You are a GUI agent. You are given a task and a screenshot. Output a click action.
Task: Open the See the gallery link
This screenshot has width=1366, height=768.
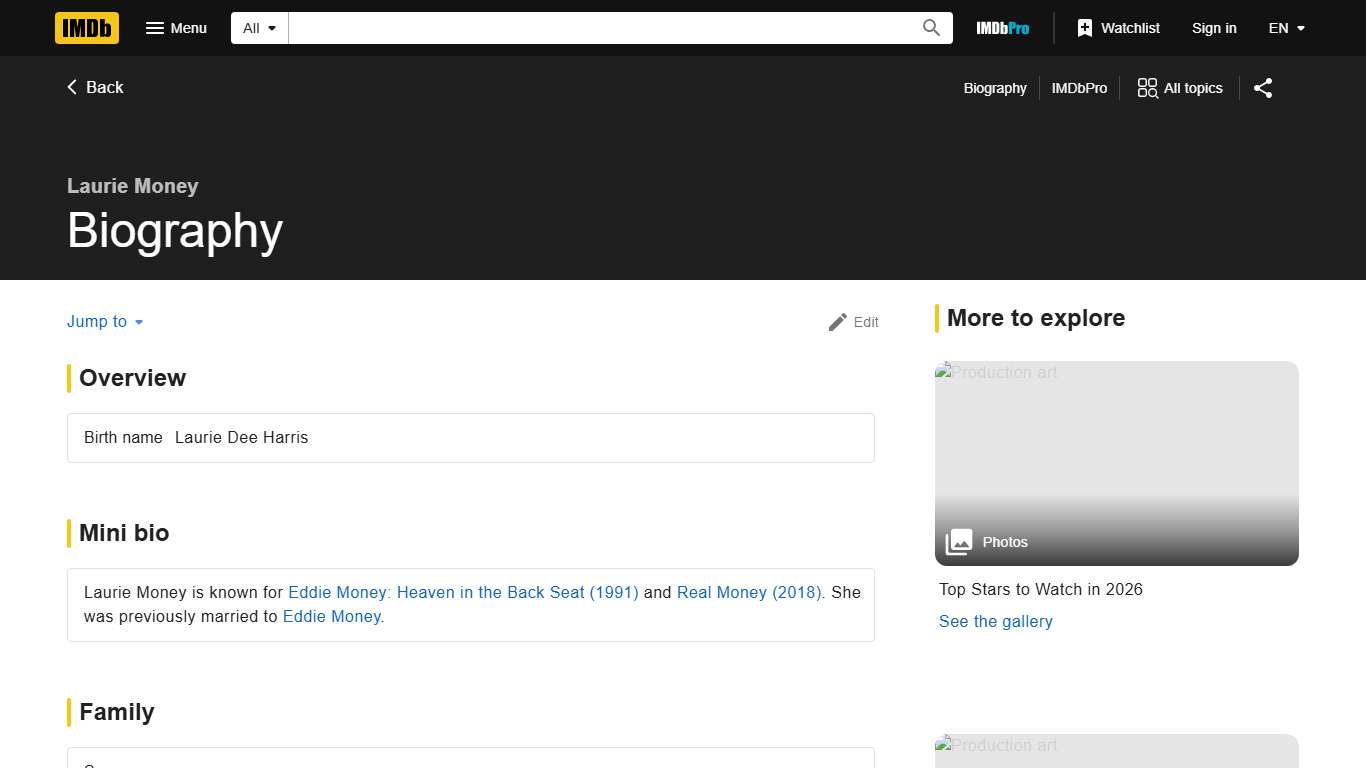(995, 621)
